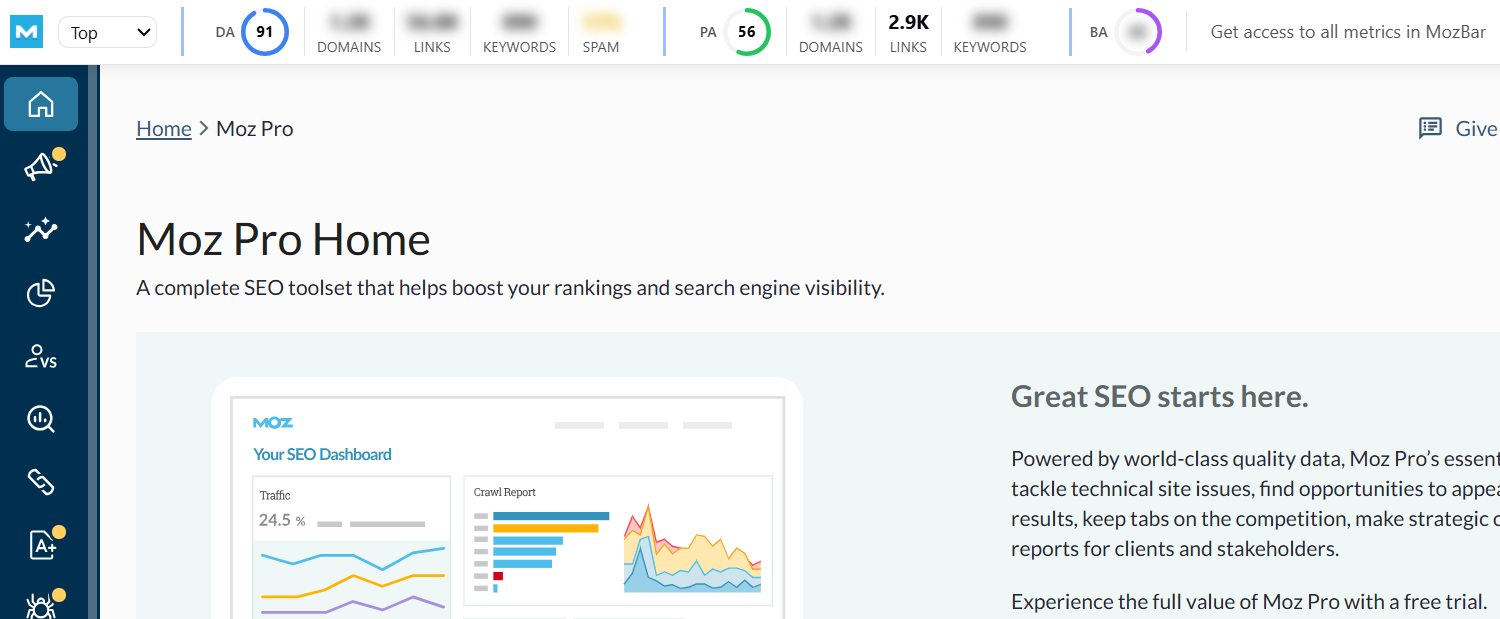Open the pie chart sidebar icon
Screen dimensions: 1500x619
(41, 293)
